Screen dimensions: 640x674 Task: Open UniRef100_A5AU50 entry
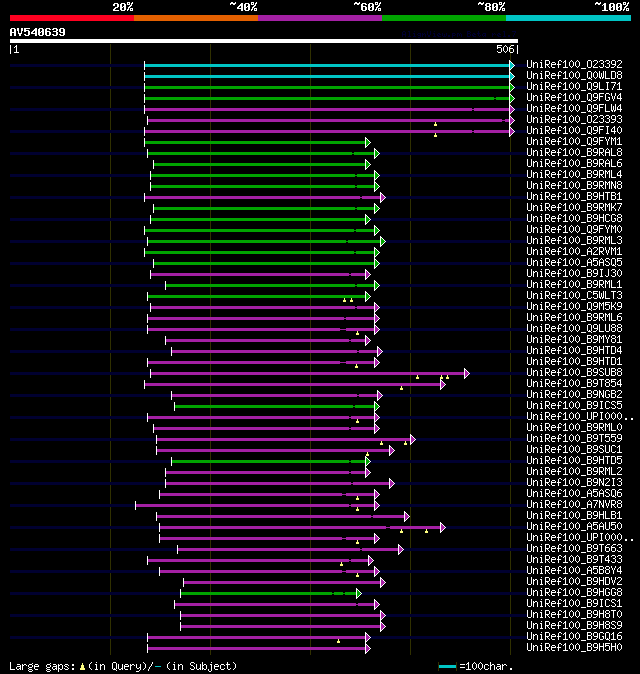[x=574, y=527]
